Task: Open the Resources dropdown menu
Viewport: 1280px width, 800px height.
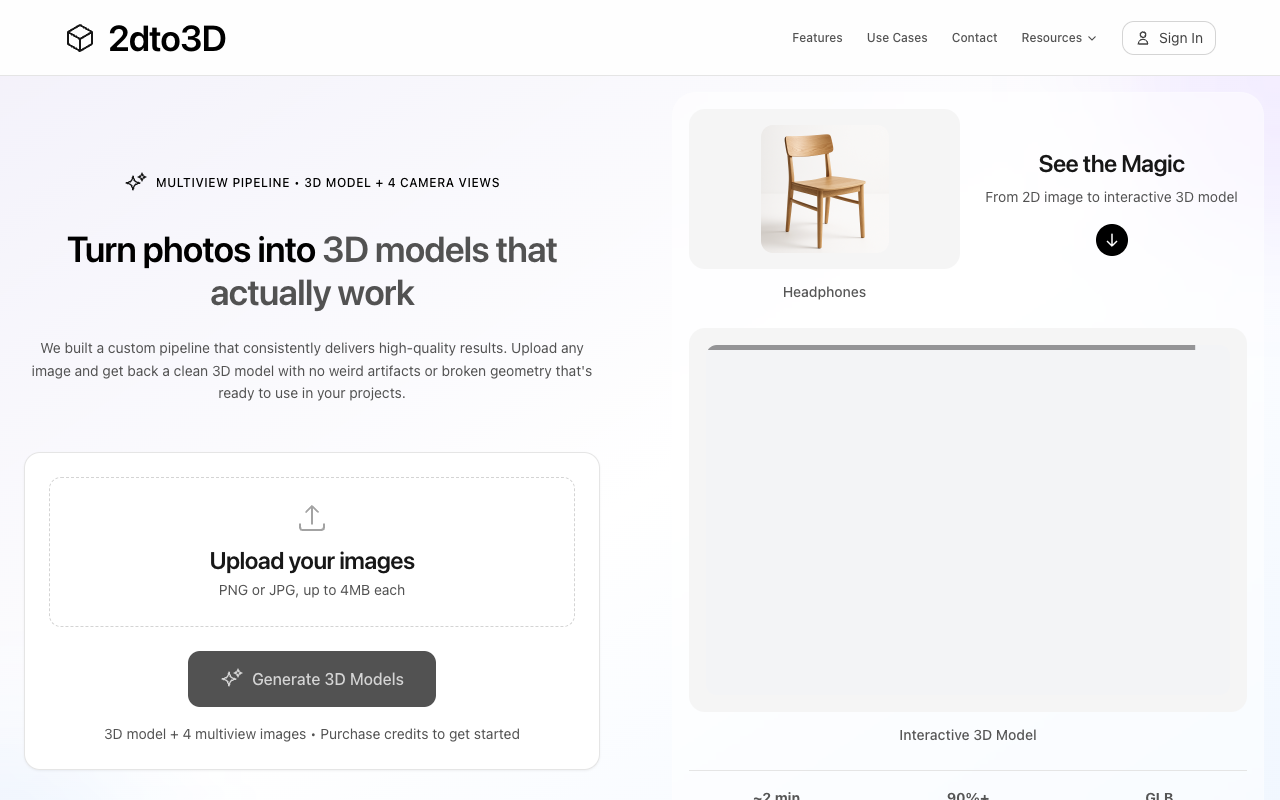Action: point(1058,37)
